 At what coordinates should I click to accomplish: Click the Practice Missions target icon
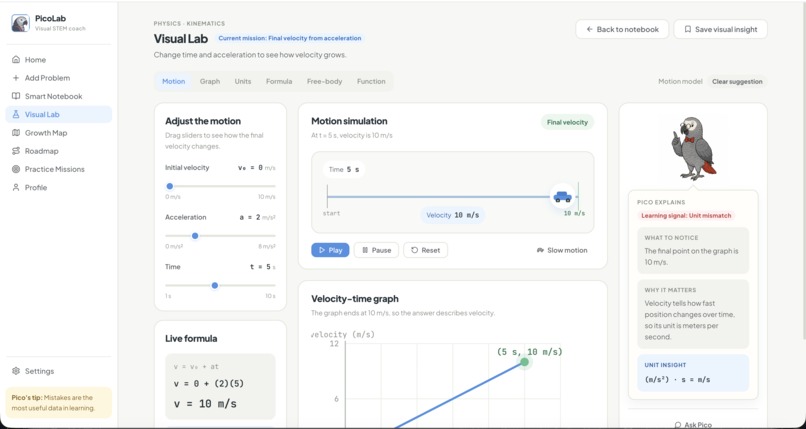16,169
